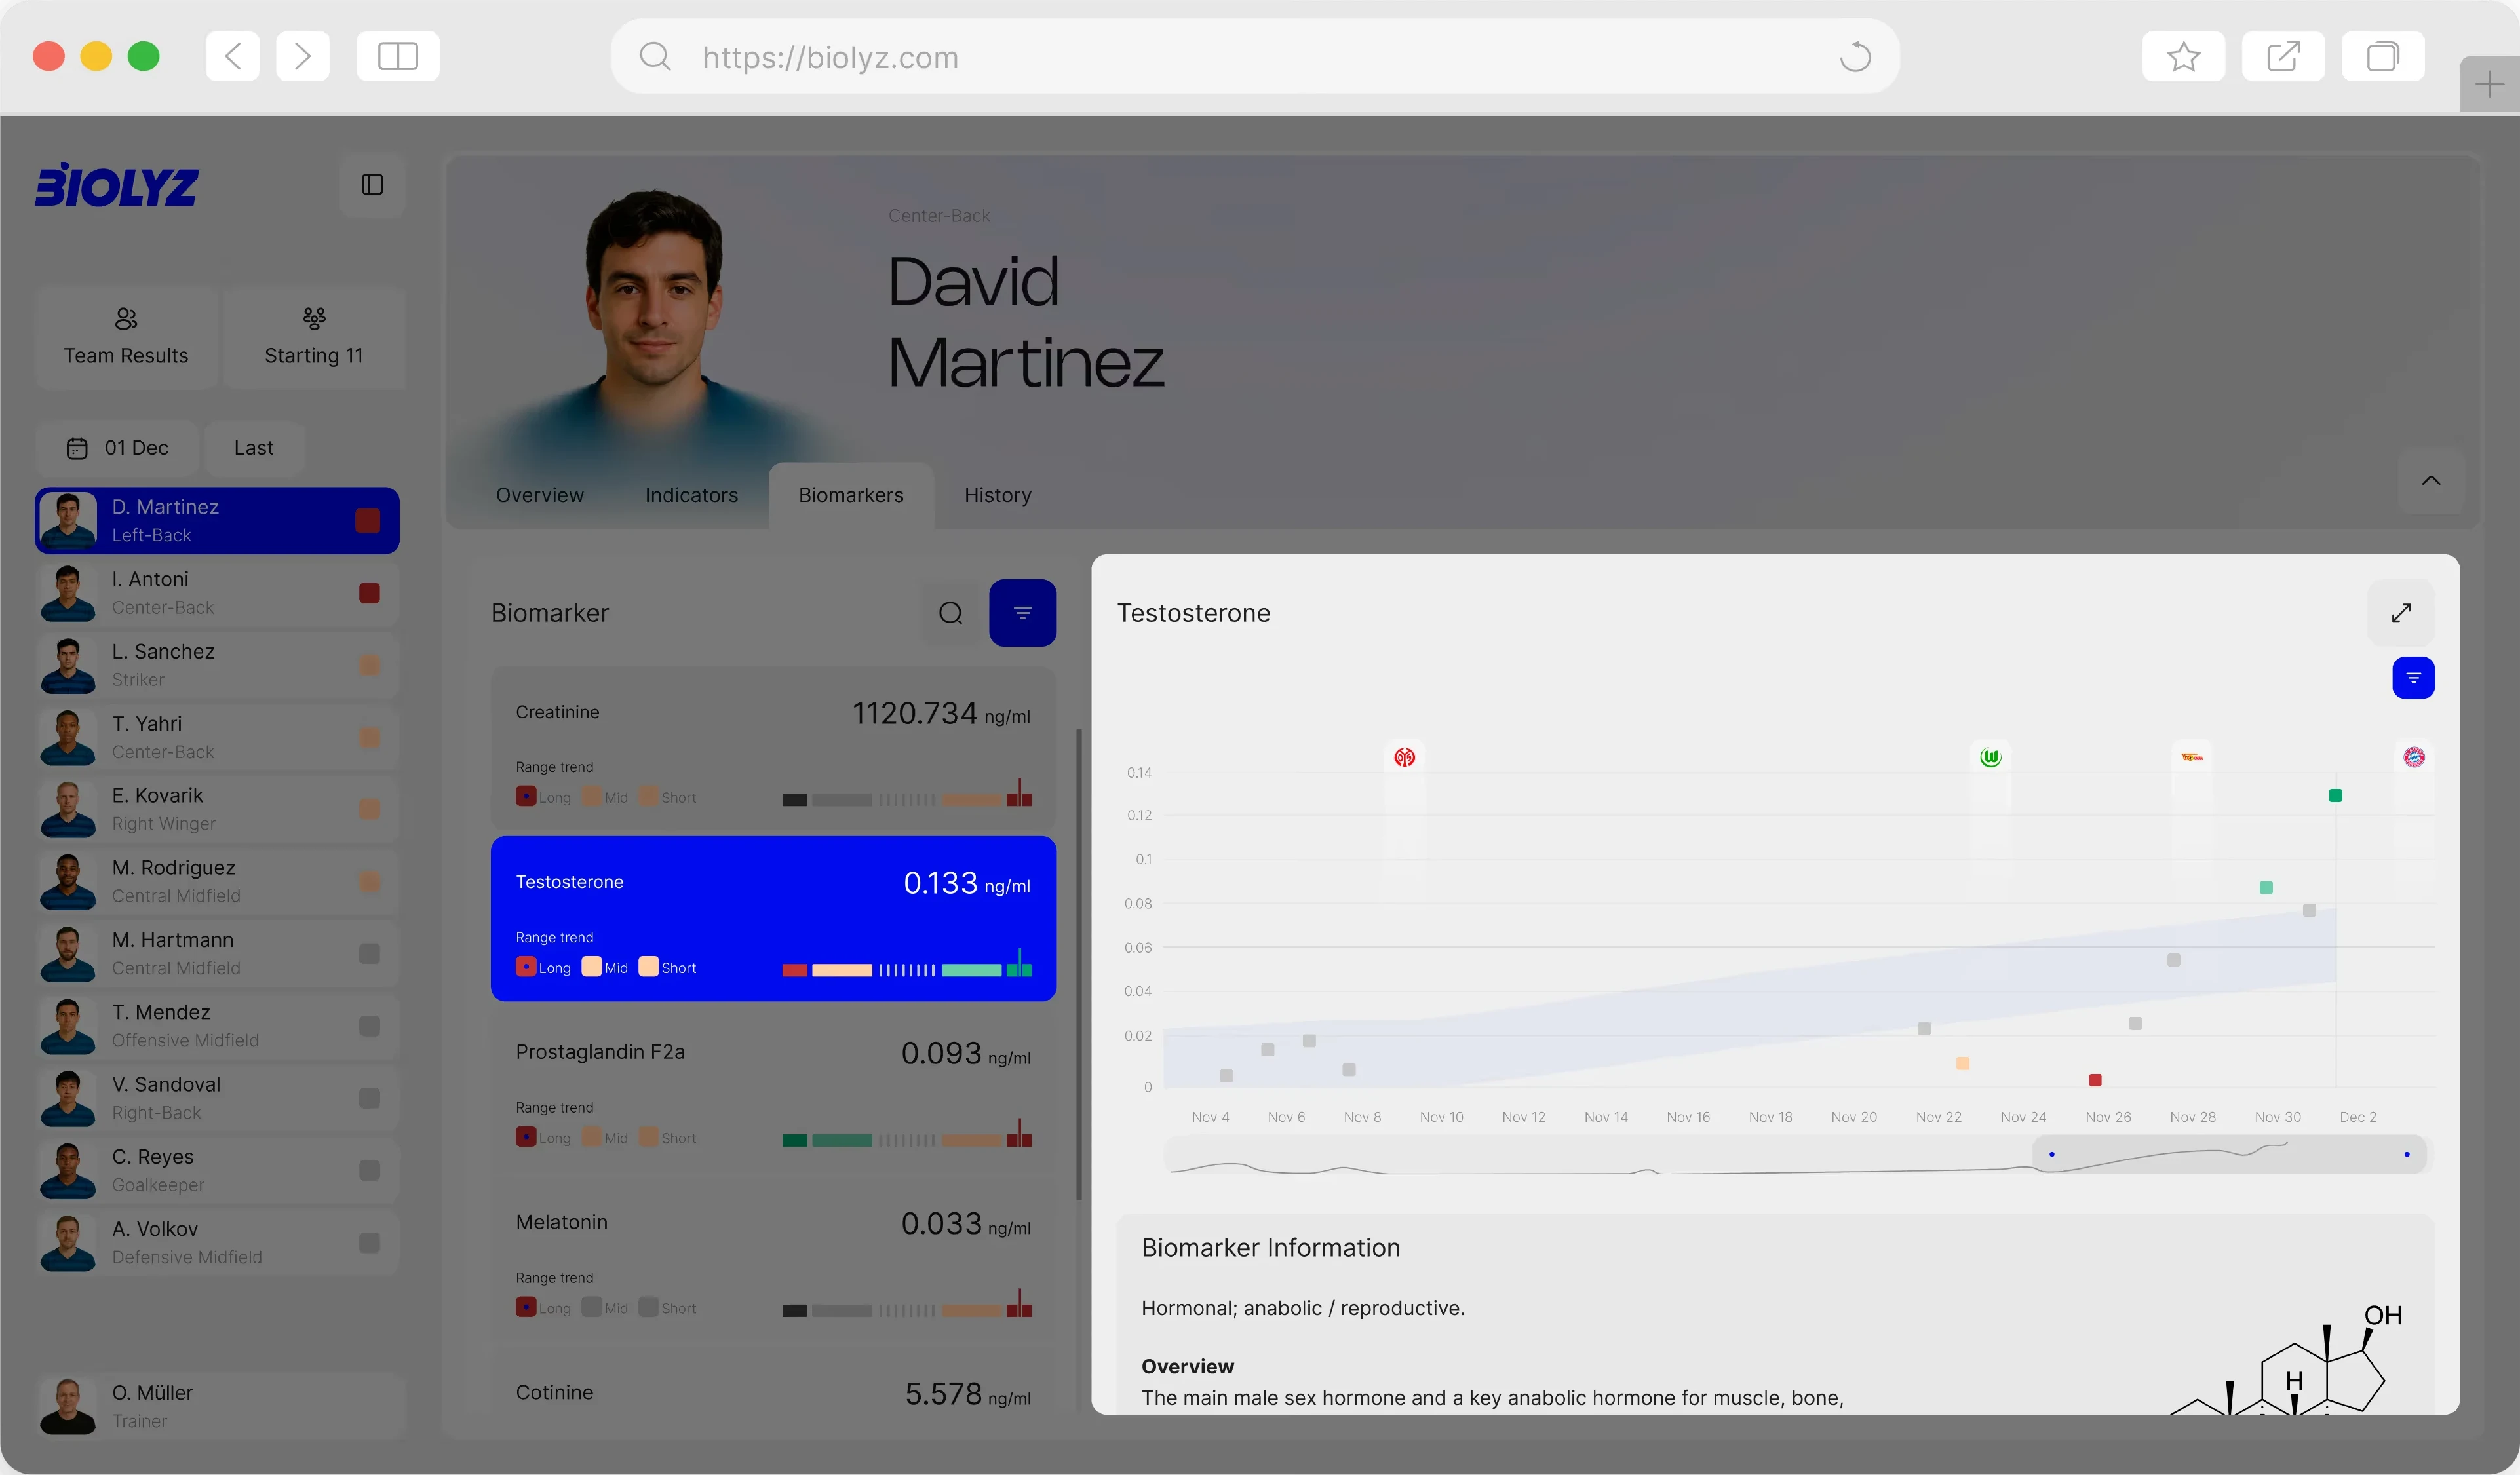The height and width of the screenshot is (1475, 2520).
Task: Switch to the History tab
Action: [x=997, y=495]
